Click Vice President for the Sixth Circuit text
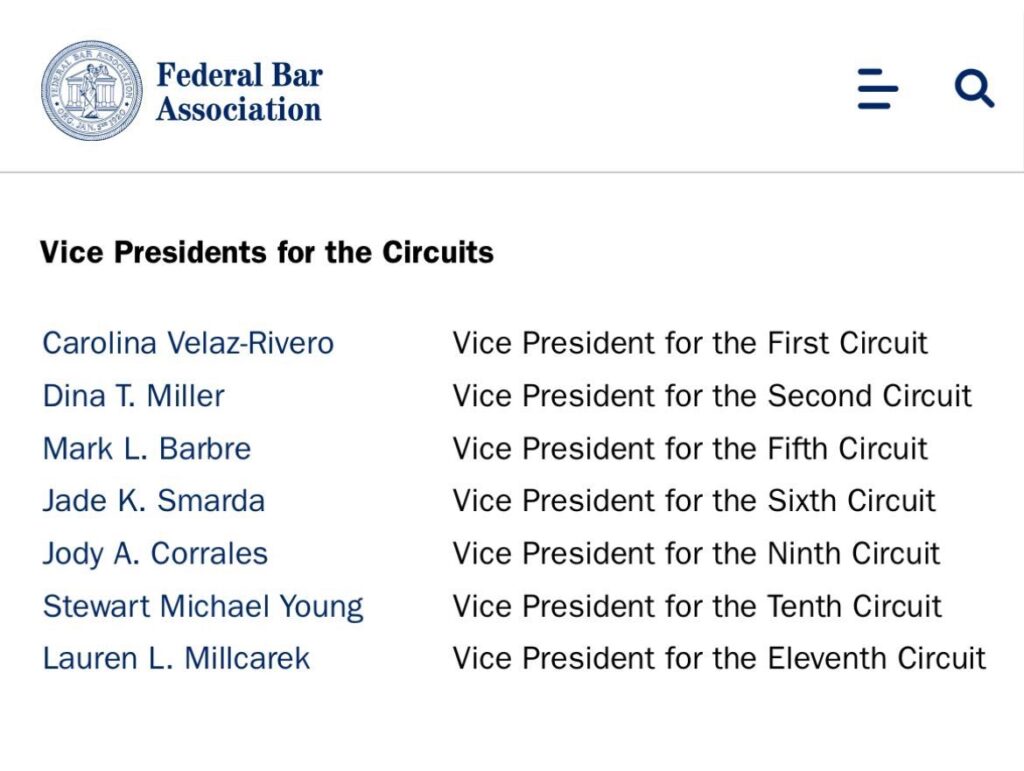Screen dimensions: 1024x771 click(x=694, y=501)
